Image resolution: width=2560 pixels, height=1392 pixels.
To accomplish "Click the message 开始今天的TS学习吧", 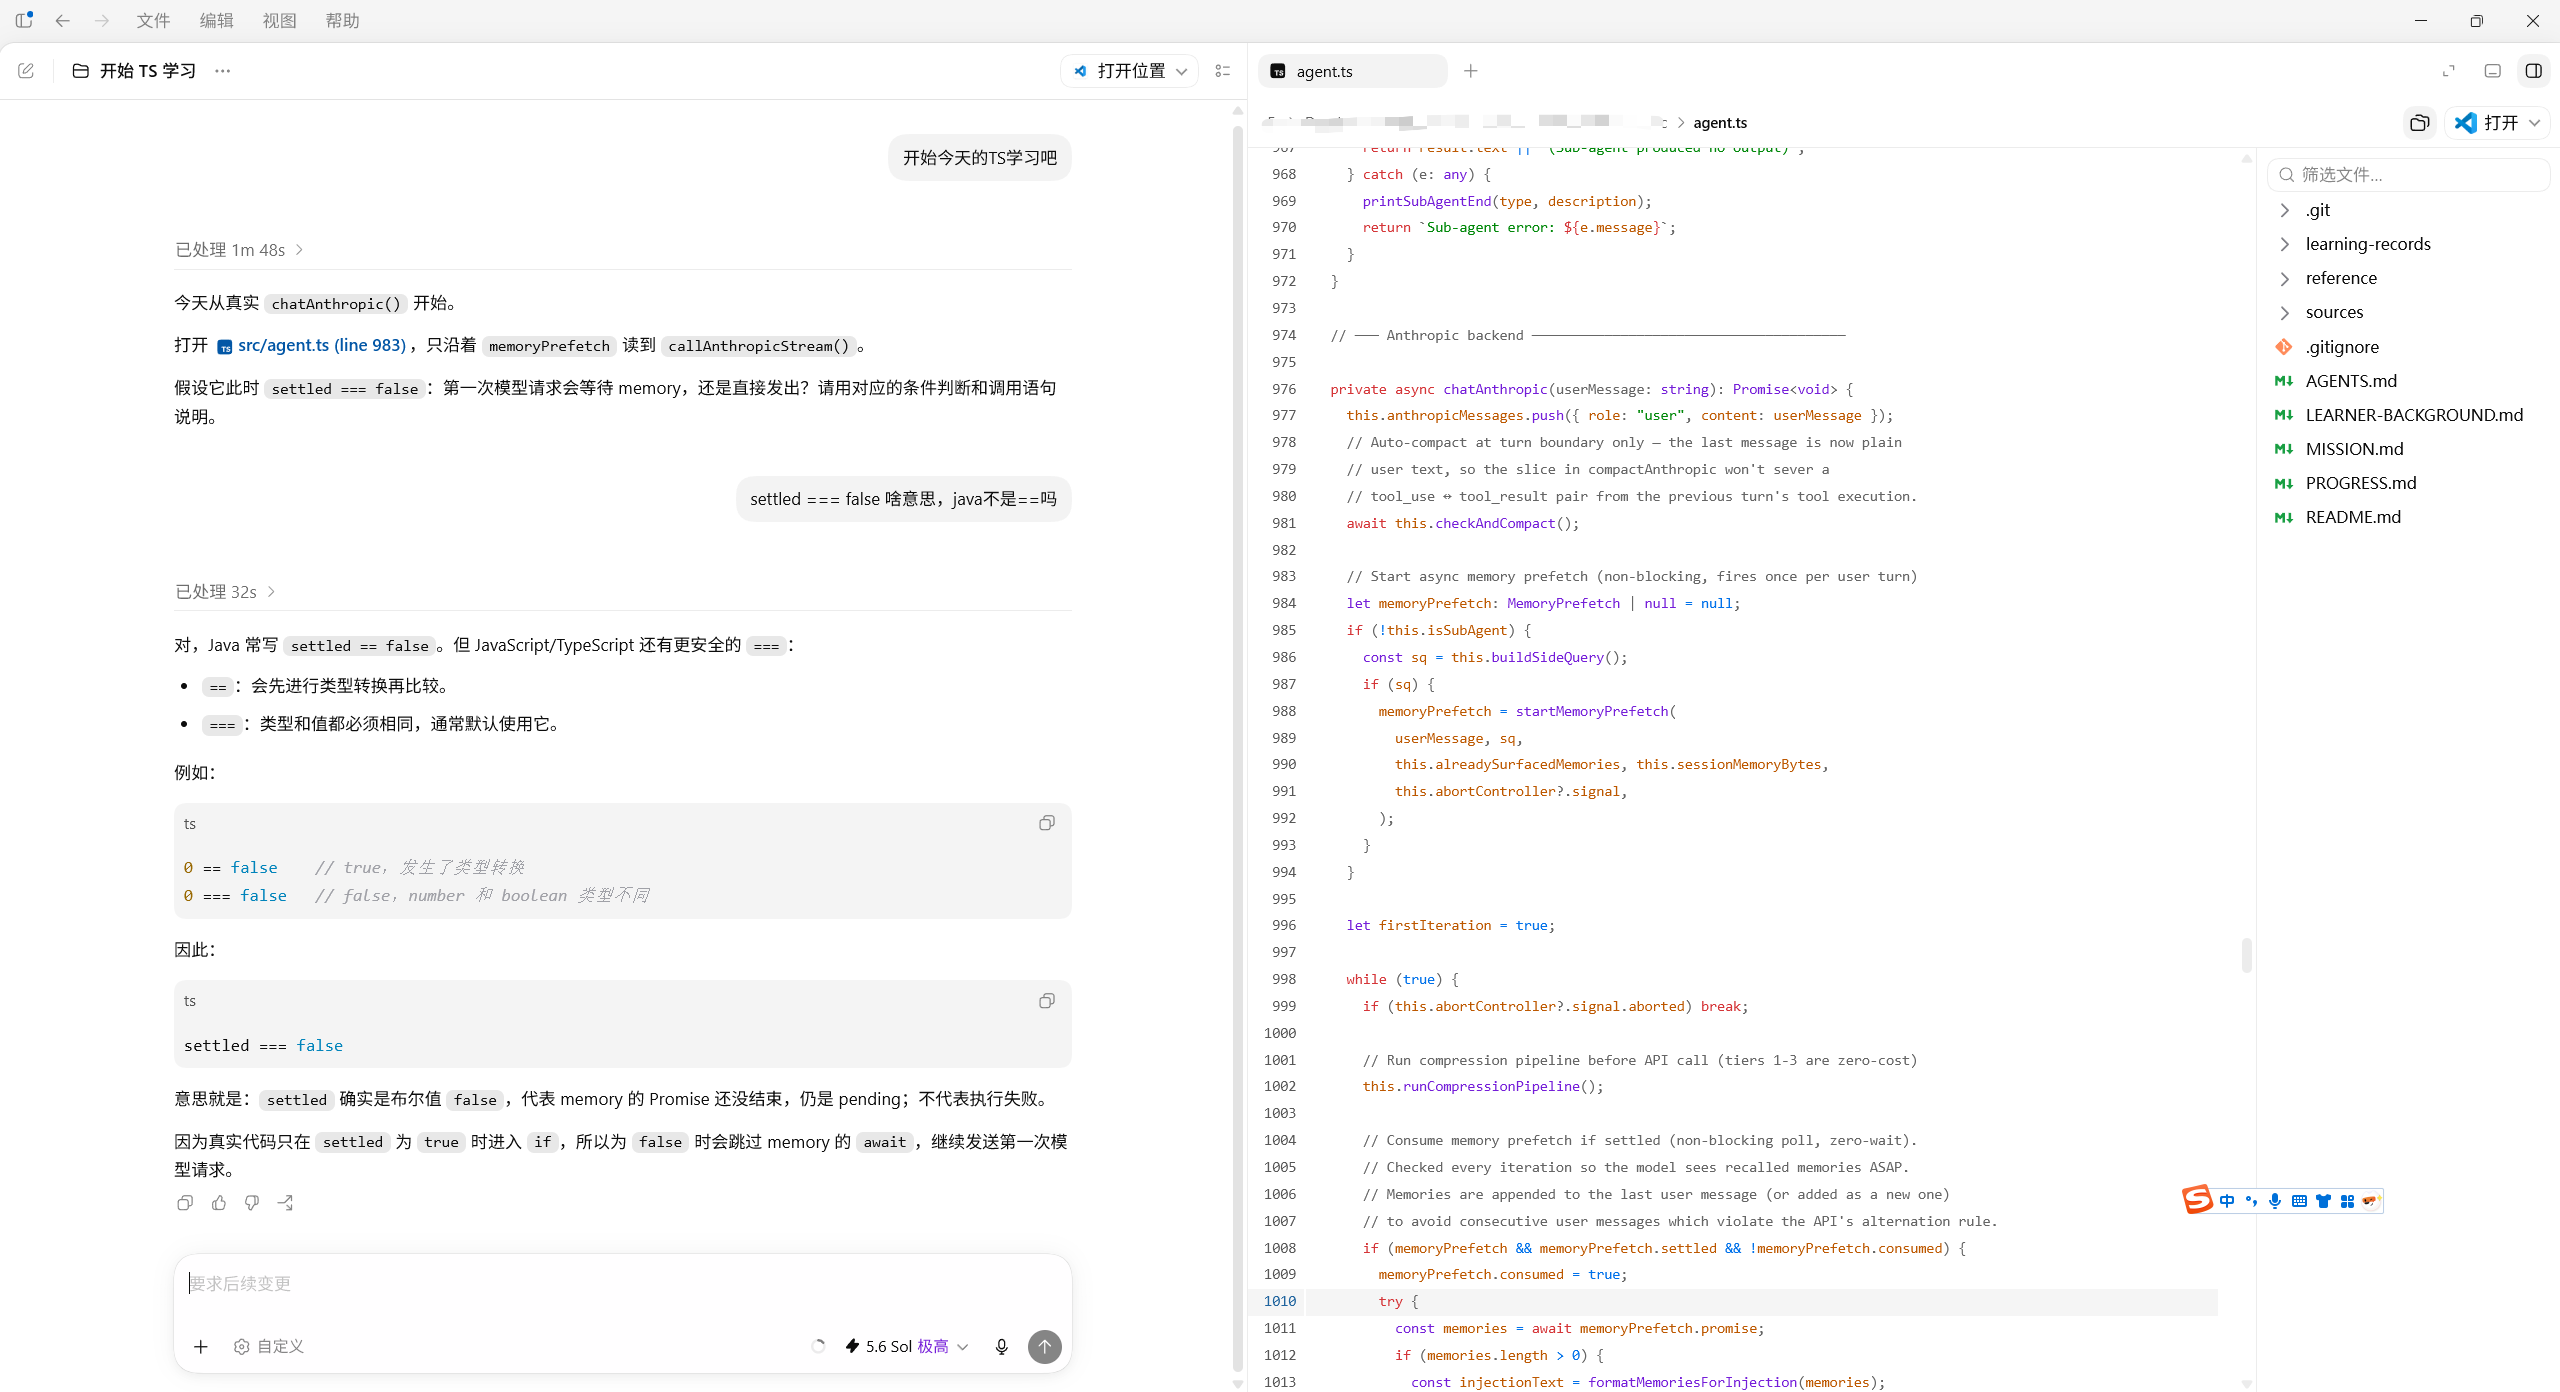I will click(979, 158).
